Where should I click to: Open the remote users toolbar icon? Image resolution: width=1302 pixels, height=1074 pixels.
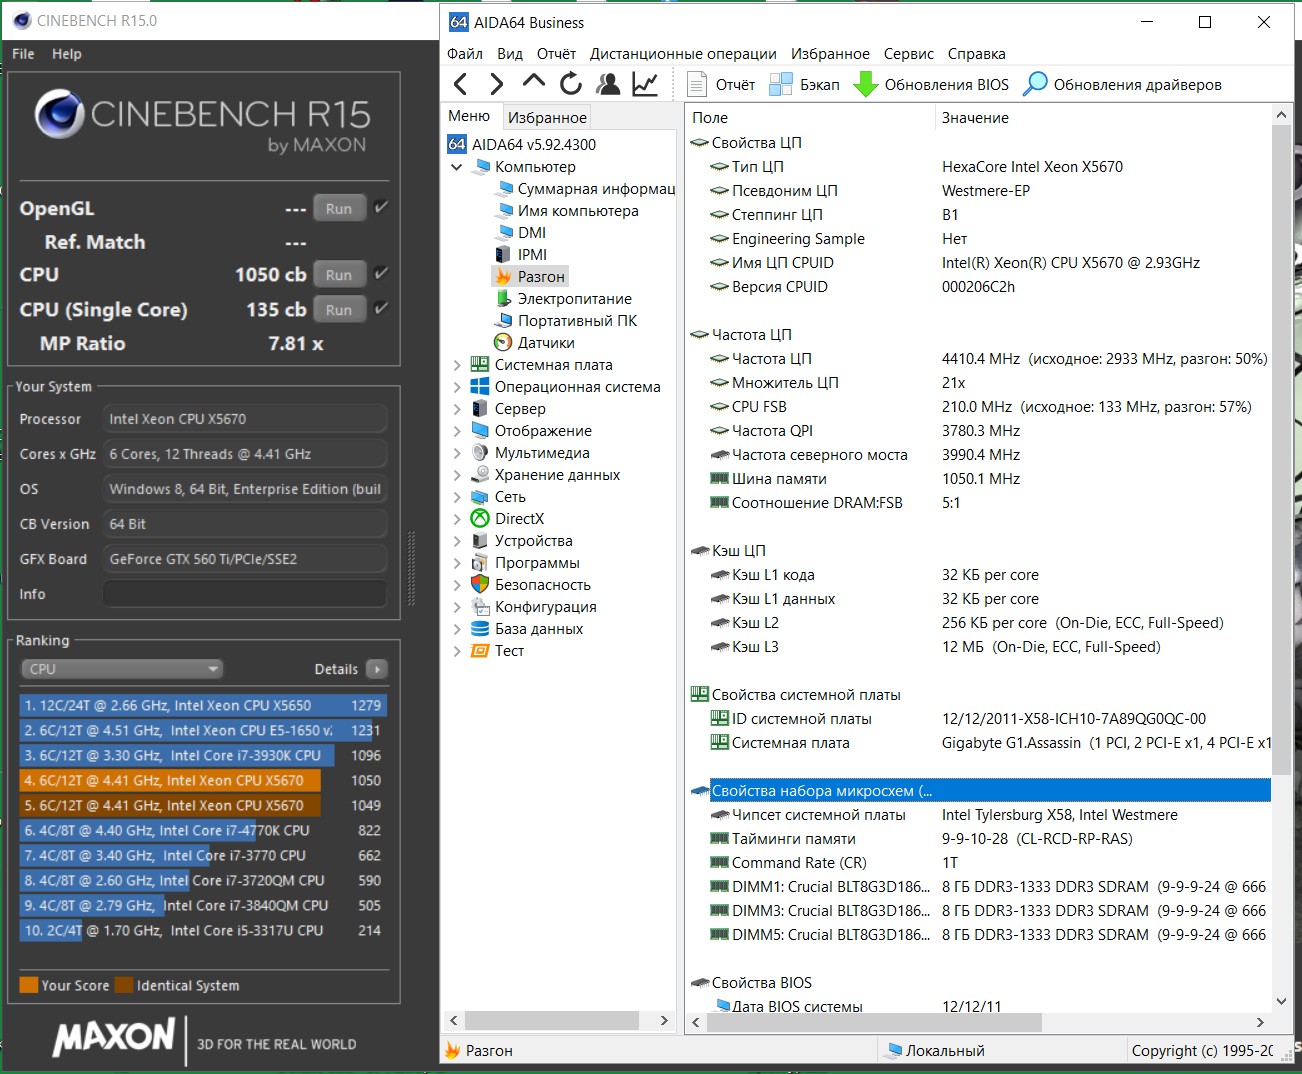tap(607, 84)
